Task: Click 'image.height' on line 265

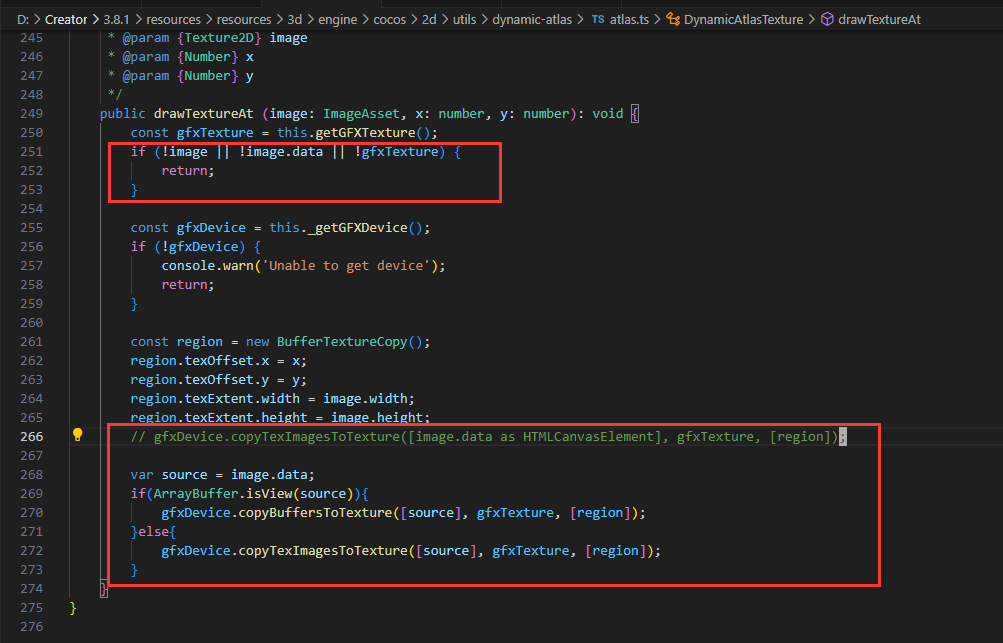Action: click(x=377, y=418)
